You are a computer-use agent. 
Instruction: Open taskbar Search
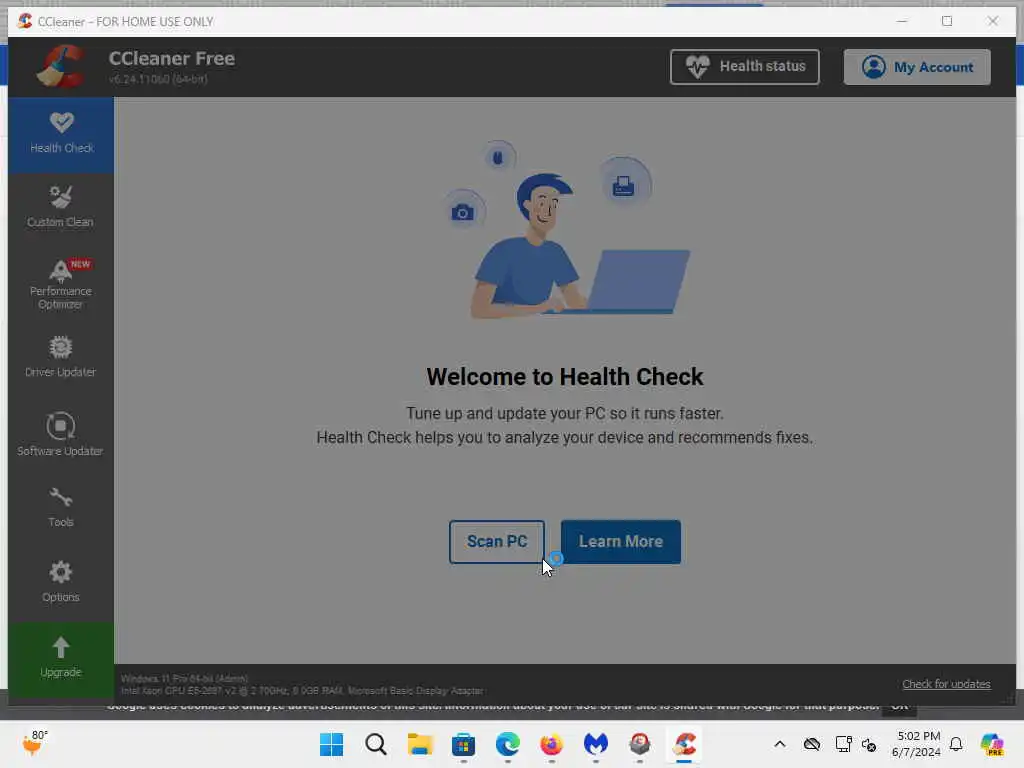376,744
